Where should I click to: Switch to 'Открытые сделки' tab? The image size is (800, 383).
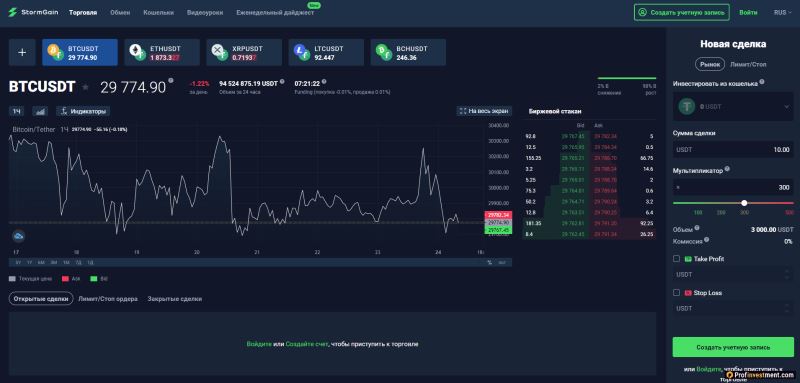point(41,299)
